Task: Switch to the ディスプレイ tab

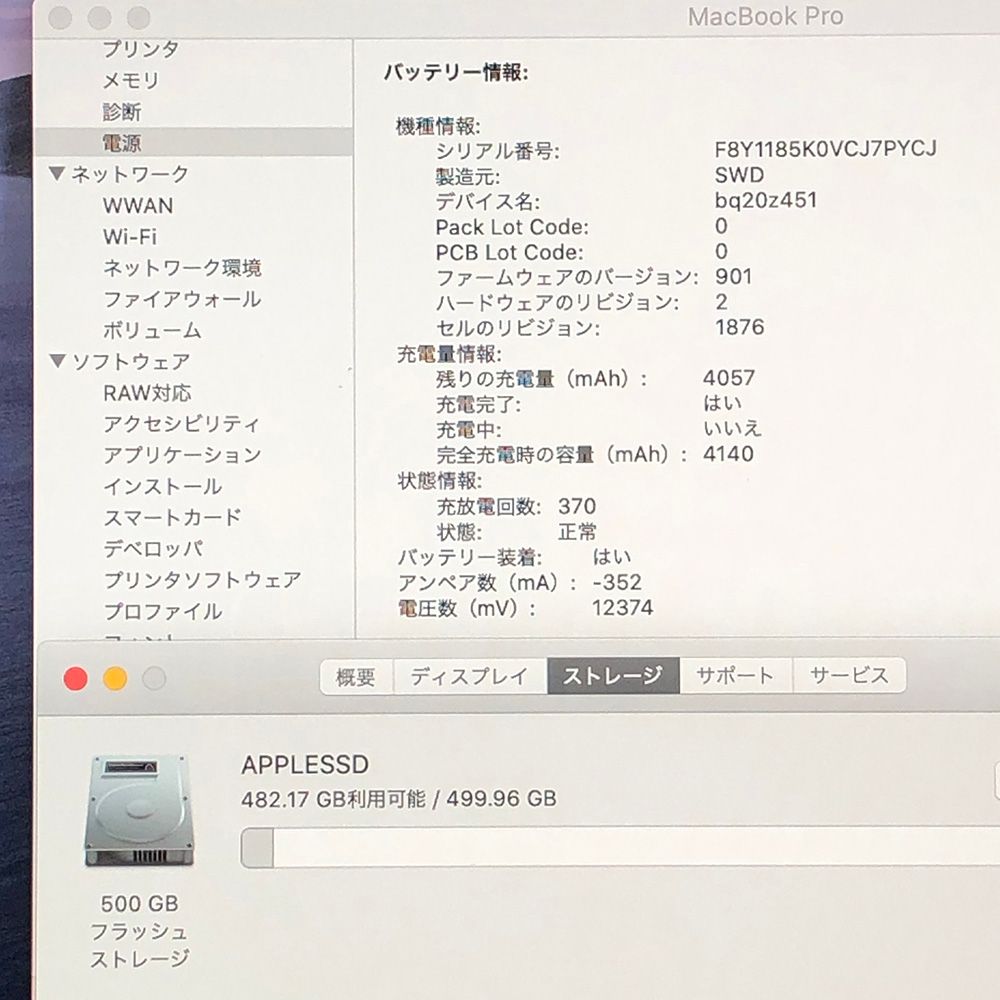Action: [469, 676]
